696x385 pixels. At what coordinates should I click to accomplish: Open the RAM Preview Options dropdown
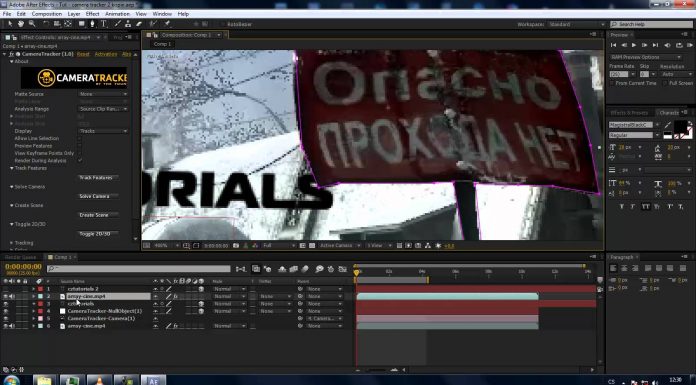pyautogui.click(x=646, y=57)
